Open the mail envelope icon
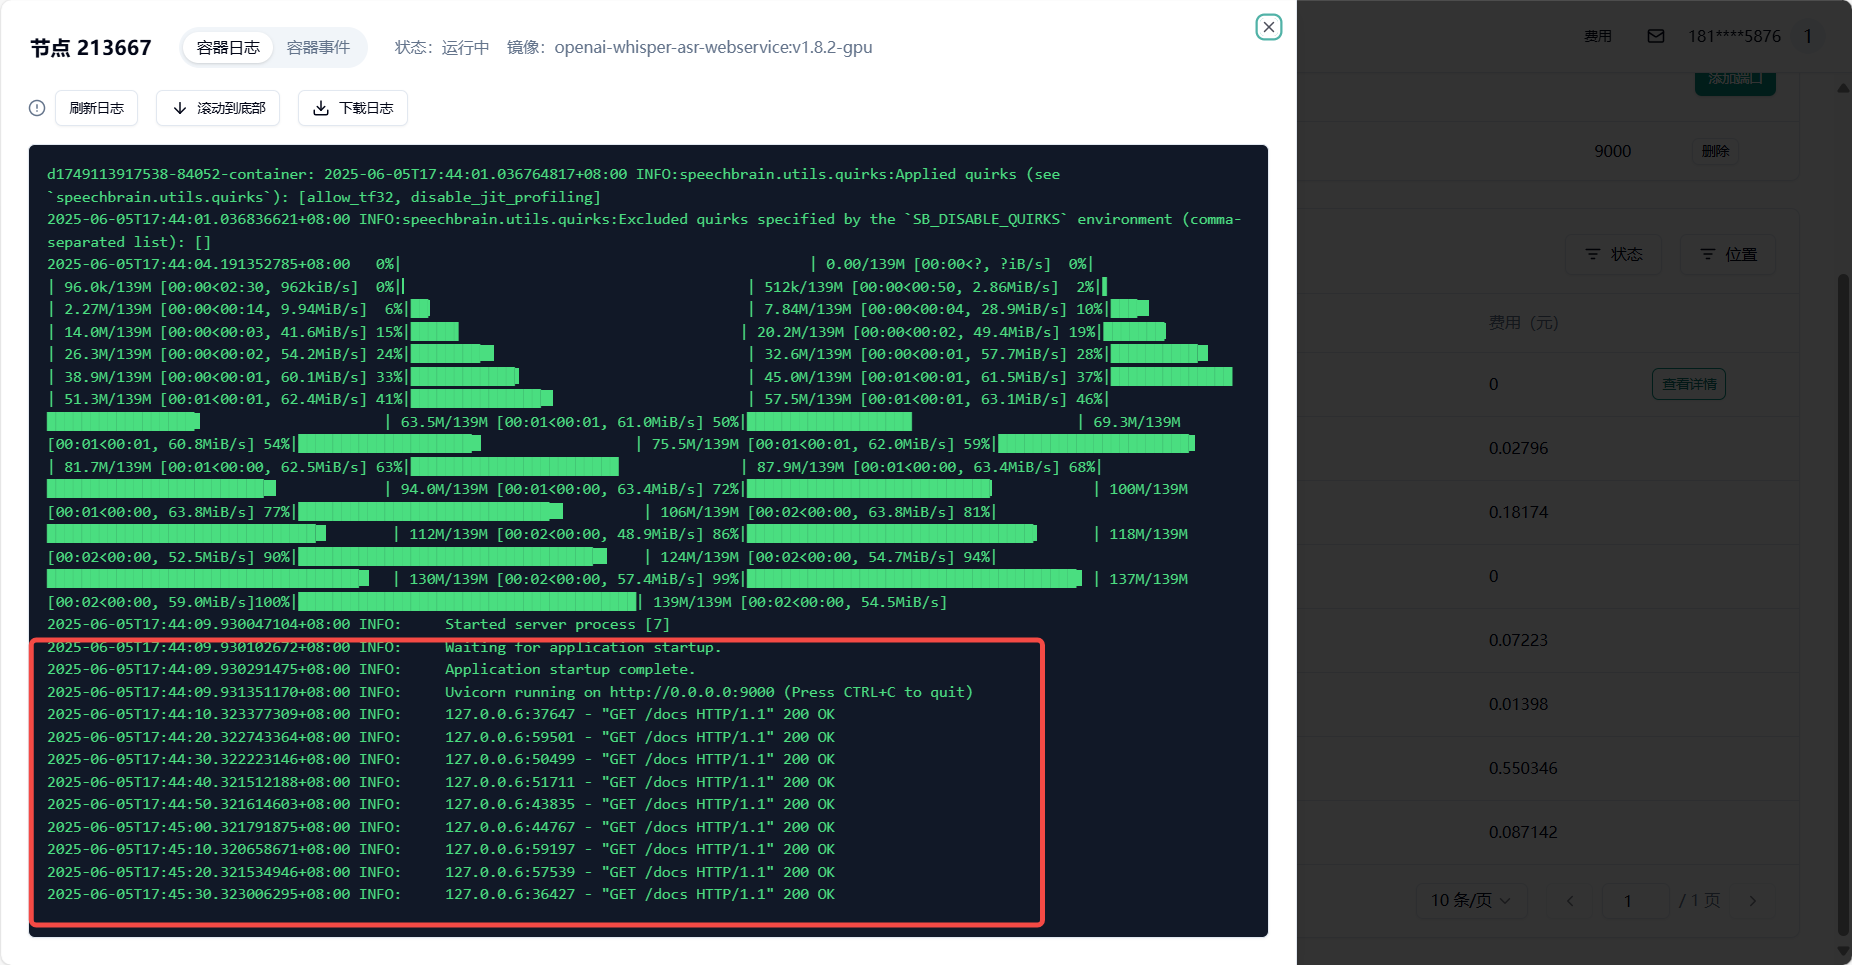This screenshot has width=1852, height=965. click(1656, 36)
